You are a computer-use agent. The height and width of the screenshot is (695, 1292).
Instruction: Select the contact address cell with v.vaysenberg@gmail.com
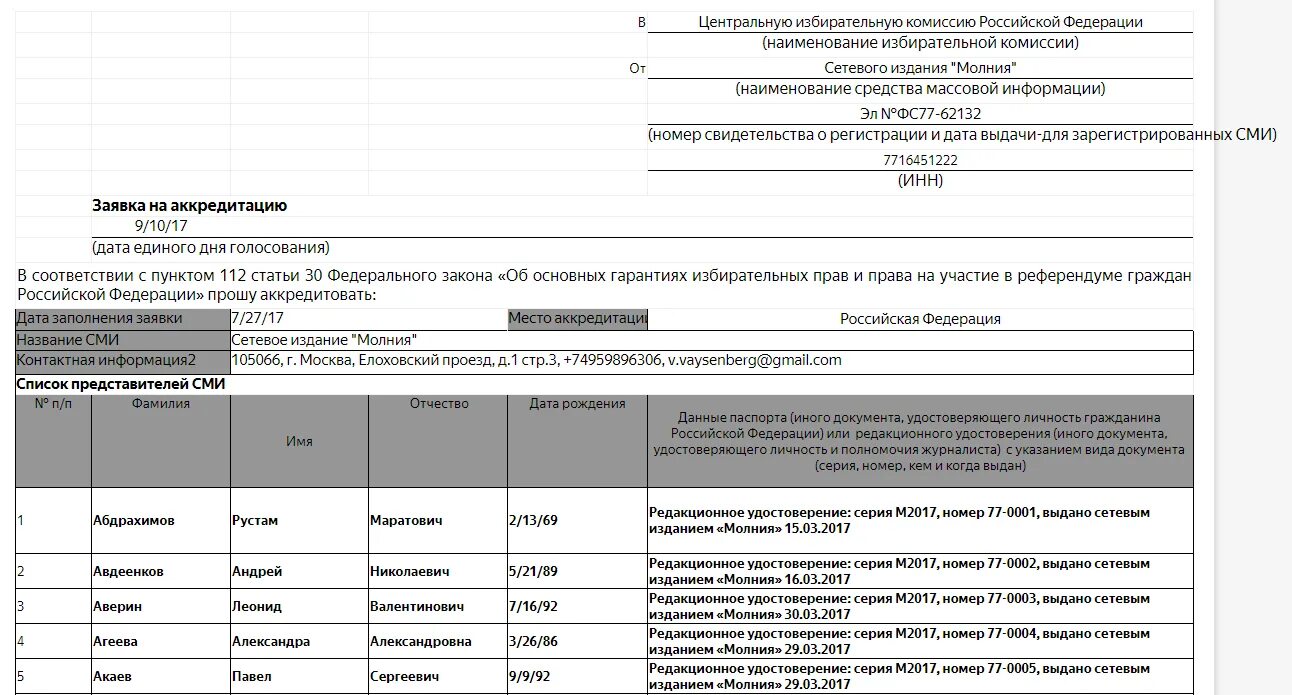pos(711,361)
